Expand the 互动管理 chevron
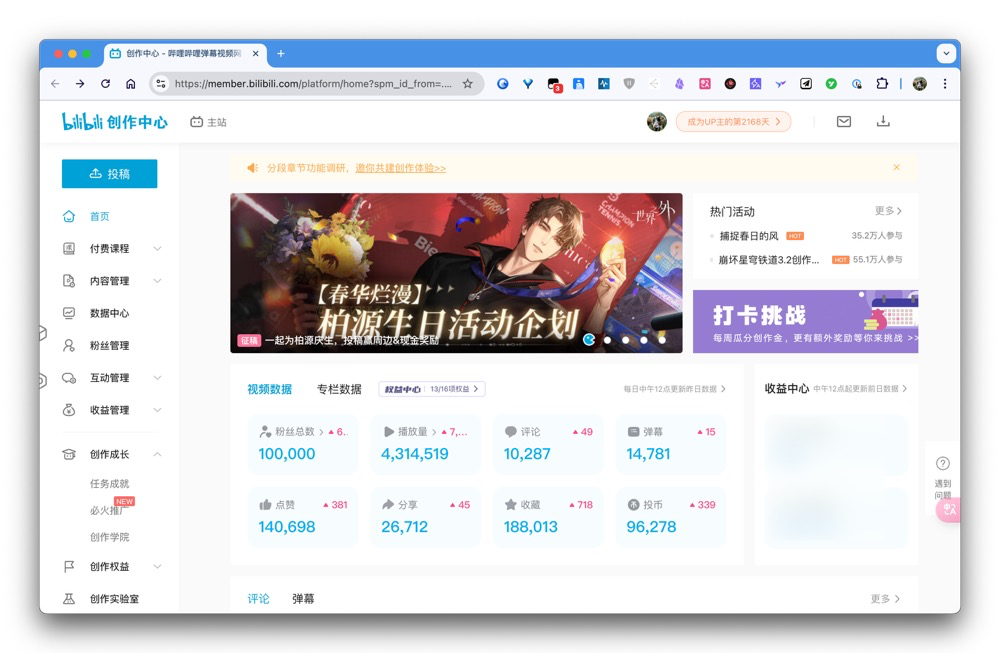1000x653 pixels. [158, 378]
